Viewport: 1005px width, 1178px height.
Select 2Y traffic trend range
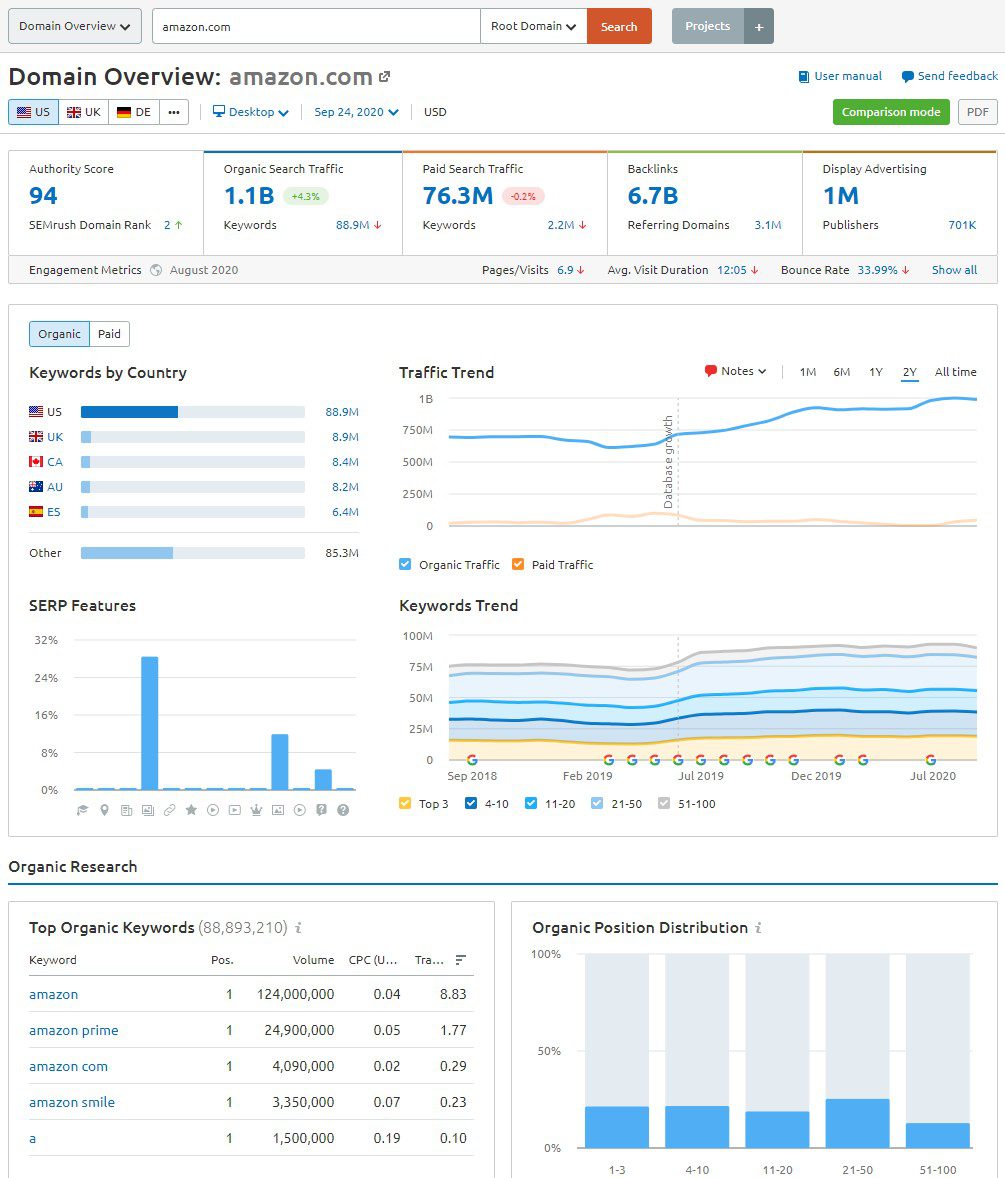click(910, 372)
